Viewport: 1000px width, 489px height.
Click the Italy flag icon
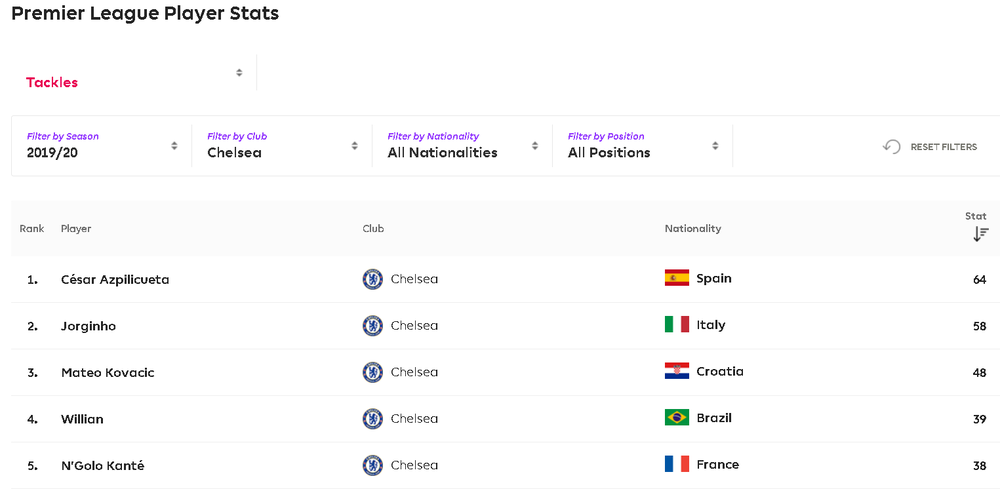[677, 325]
